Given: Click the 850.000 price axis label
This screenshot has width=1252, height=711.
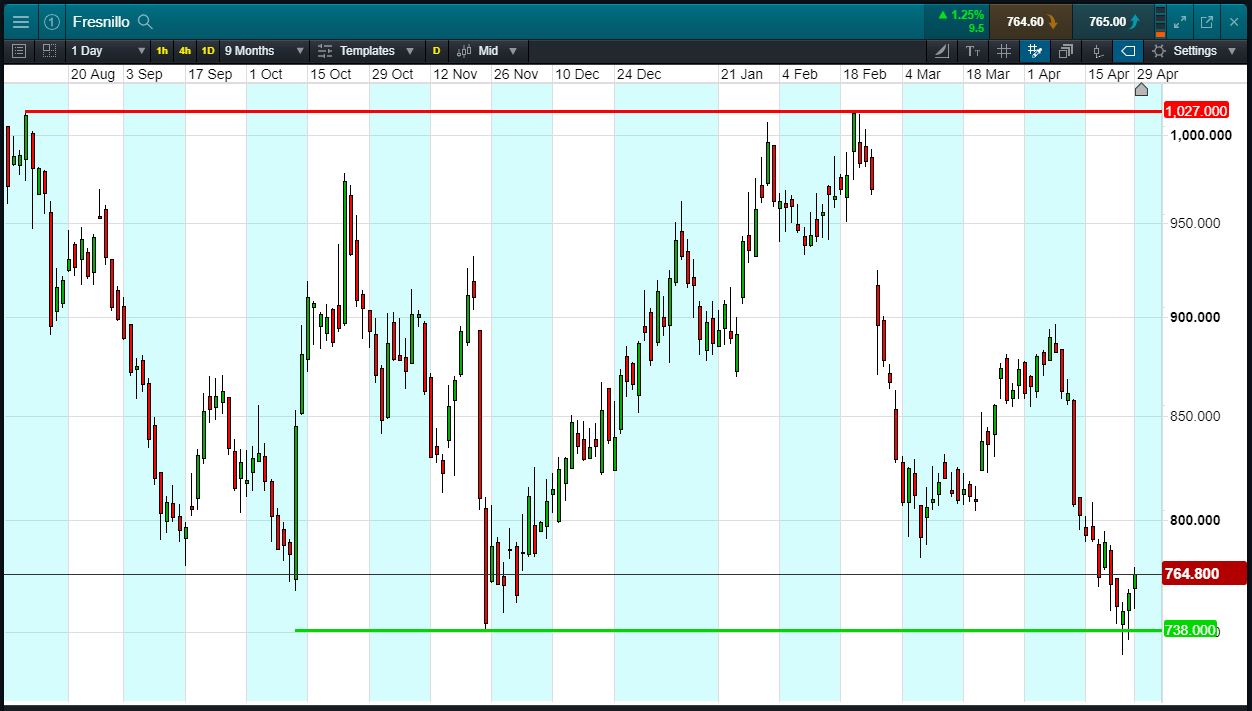Looking at the screenshot, I should [x=1195, y=416].
